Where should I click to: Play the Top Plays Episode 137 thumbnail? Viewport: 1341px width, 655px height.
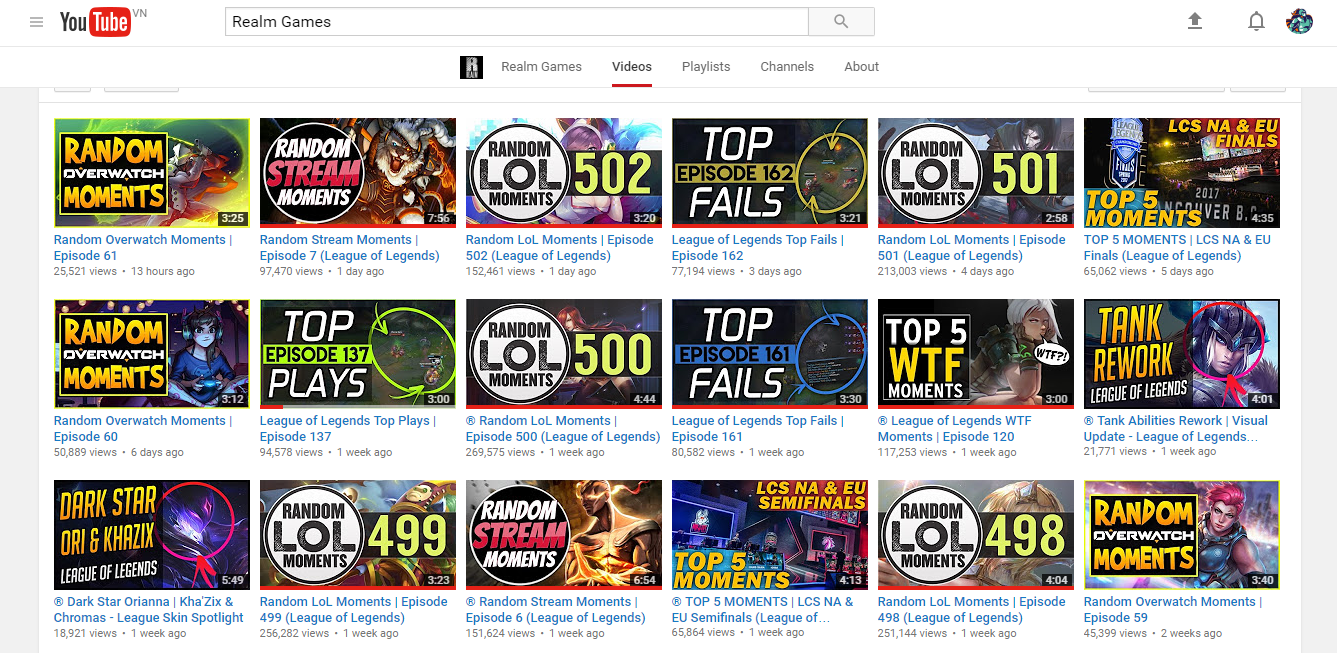tap(358, 354)
